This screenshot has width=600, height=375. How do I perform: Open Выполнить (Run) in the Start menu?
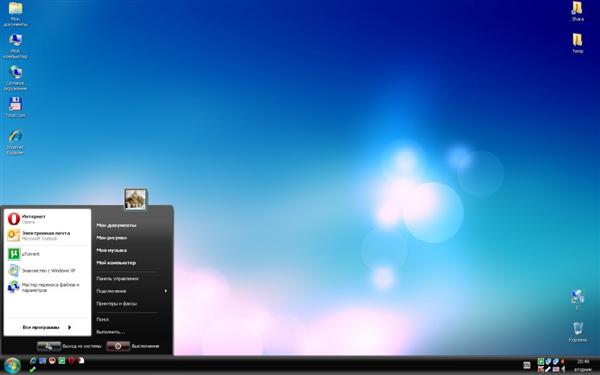point(111,332)
